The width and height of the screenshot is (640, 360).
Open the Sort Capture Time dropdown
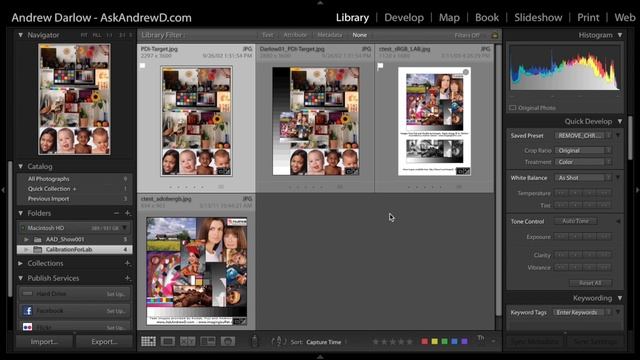click(327, 342)
